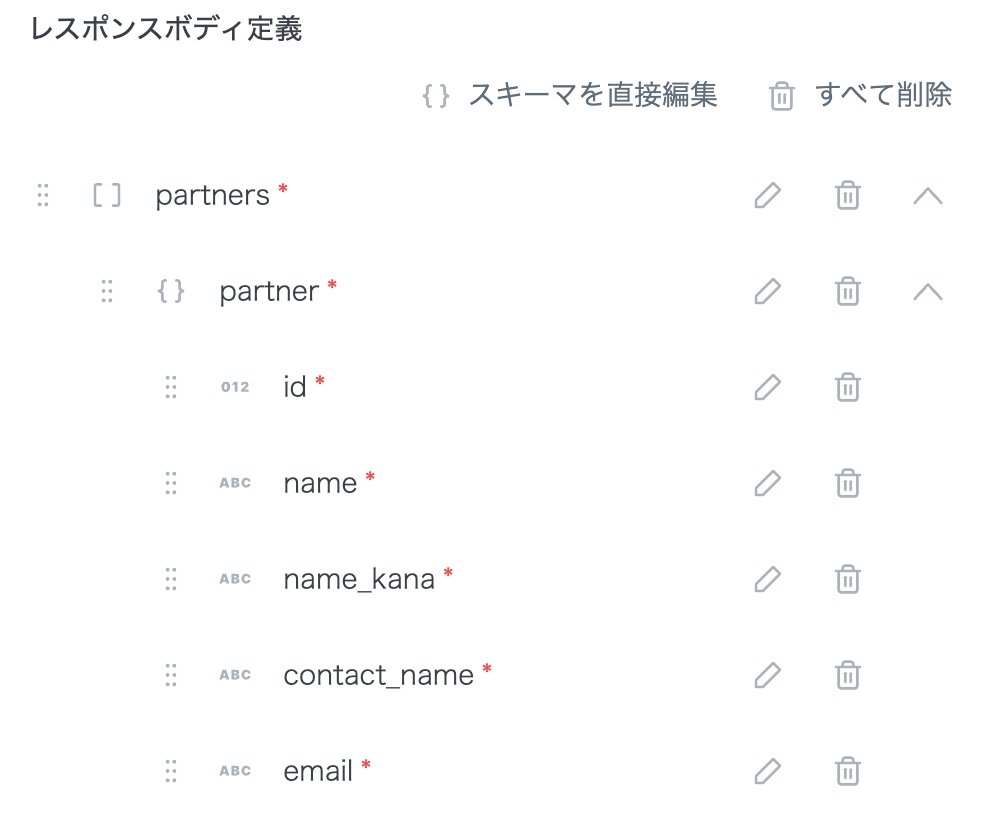Image resolution: width=996 pixels, height=840 pixels.
Task: Collapse the partner object row
Action: coord(928,291)
